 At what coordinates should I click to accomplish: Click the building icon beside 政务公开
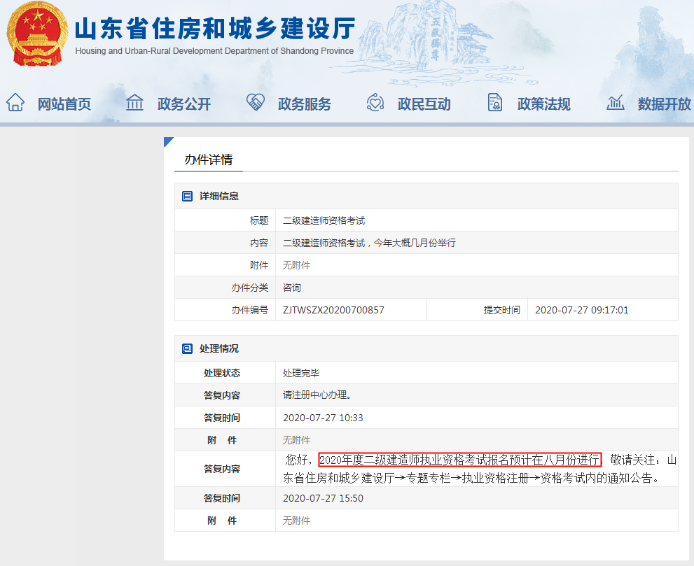click(134, 103)
